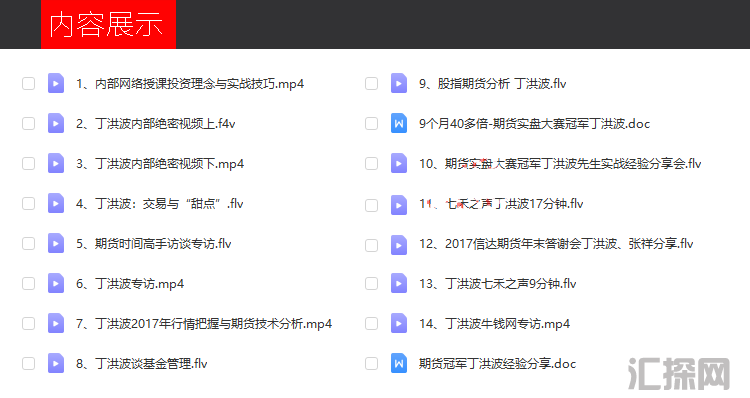Select checkbox for 13、丁洪波七禾之声9分钟.flv
This screenshot has width=750, height=398.
coord(372,283)
